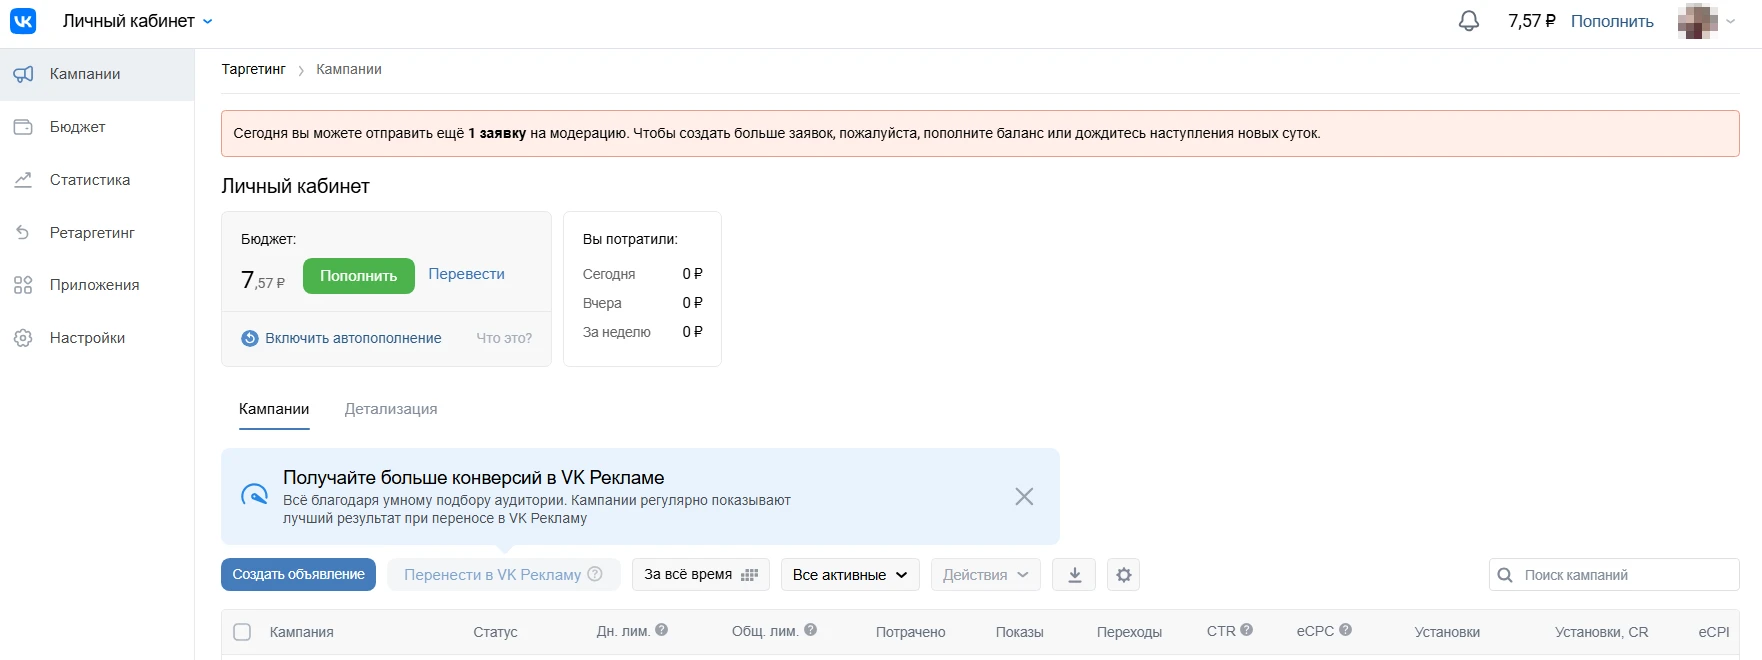
Task: Open notifications bell icon
Action: coord(1468,21)
